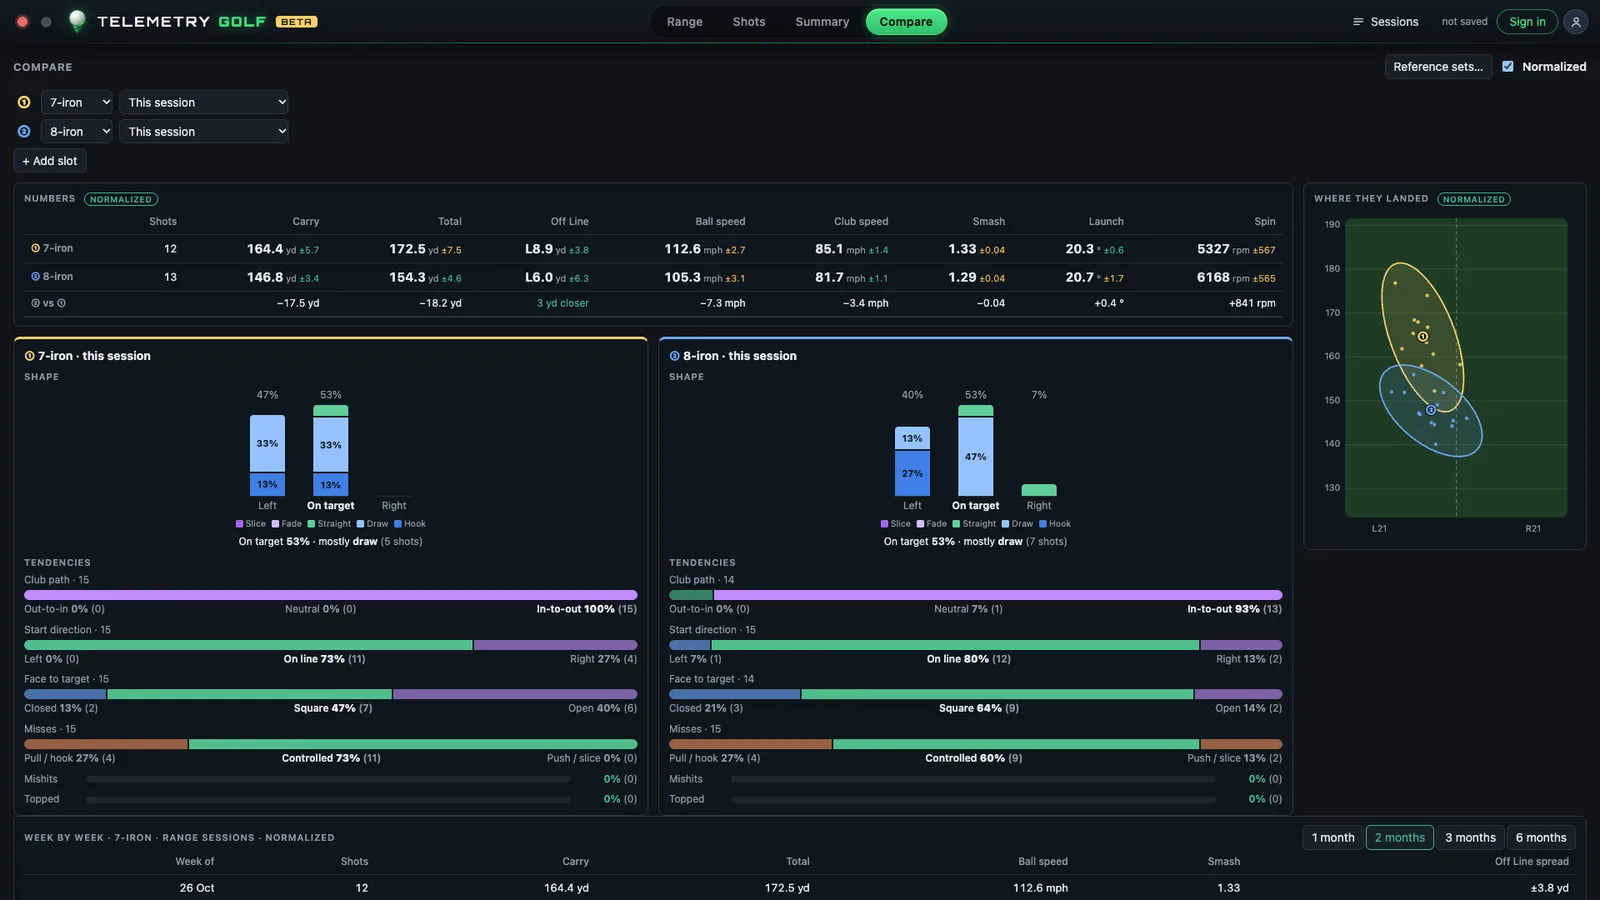Open Reference sets button
The height and width of the screenshot is (900, 1600).
(1438, 67)
